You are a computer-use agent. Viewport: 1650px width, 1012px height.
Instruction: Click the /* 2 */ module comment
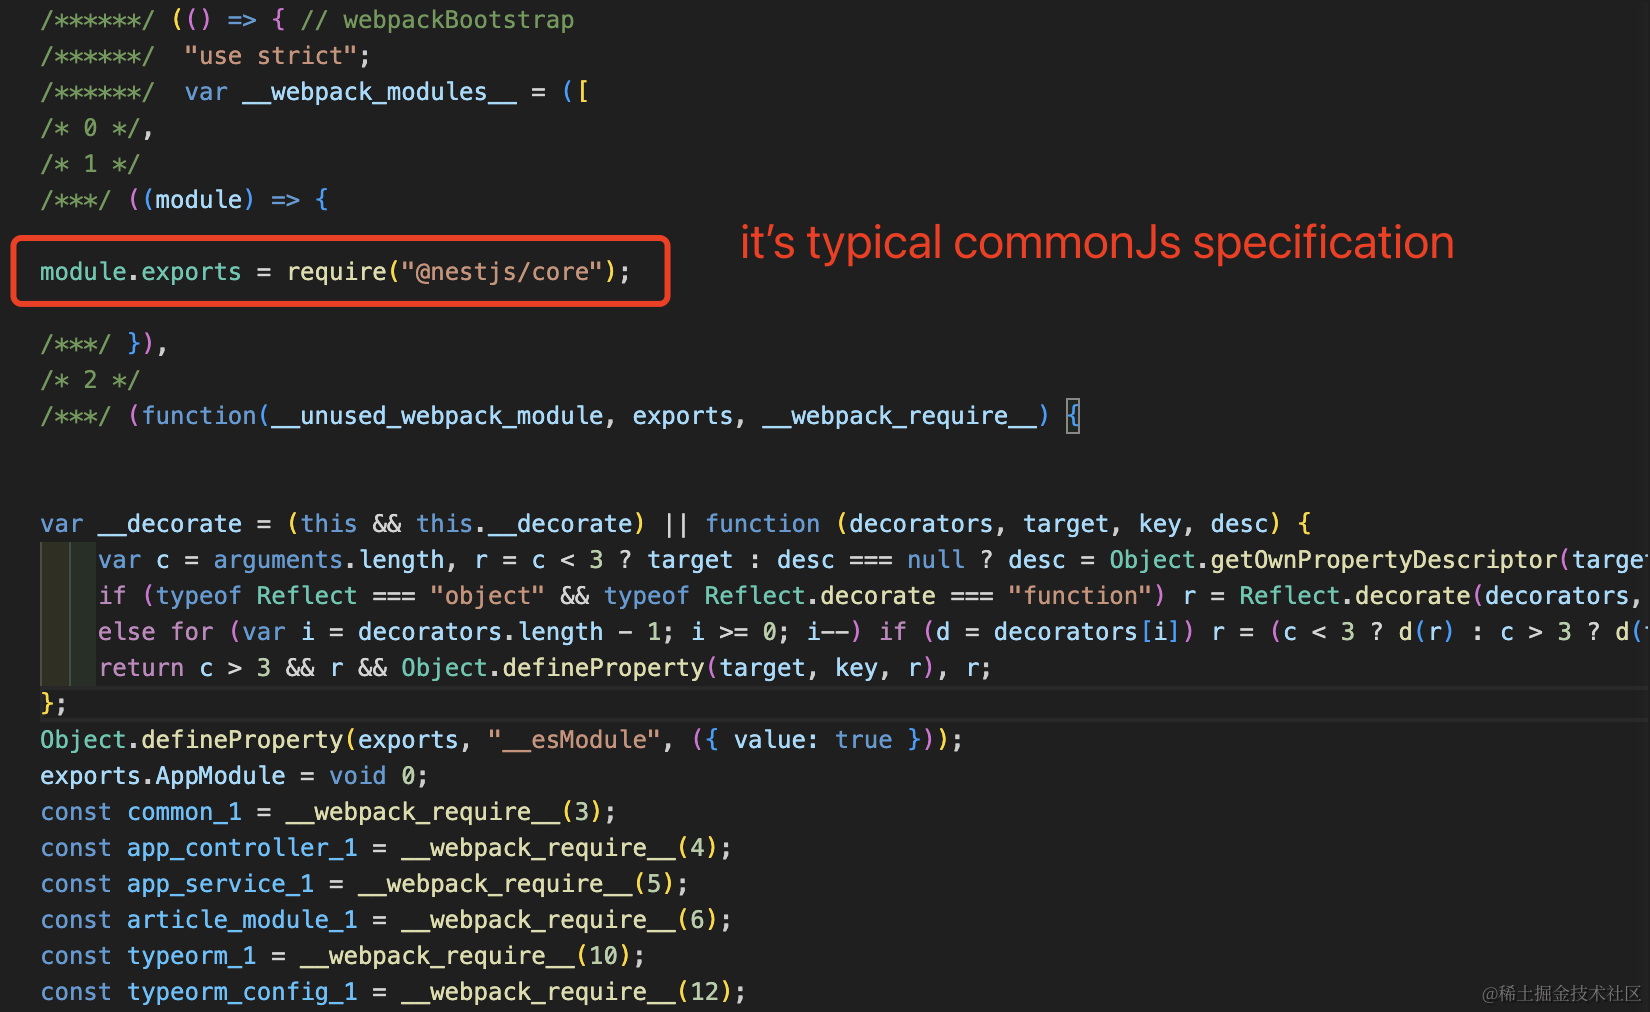click(90, 380)
